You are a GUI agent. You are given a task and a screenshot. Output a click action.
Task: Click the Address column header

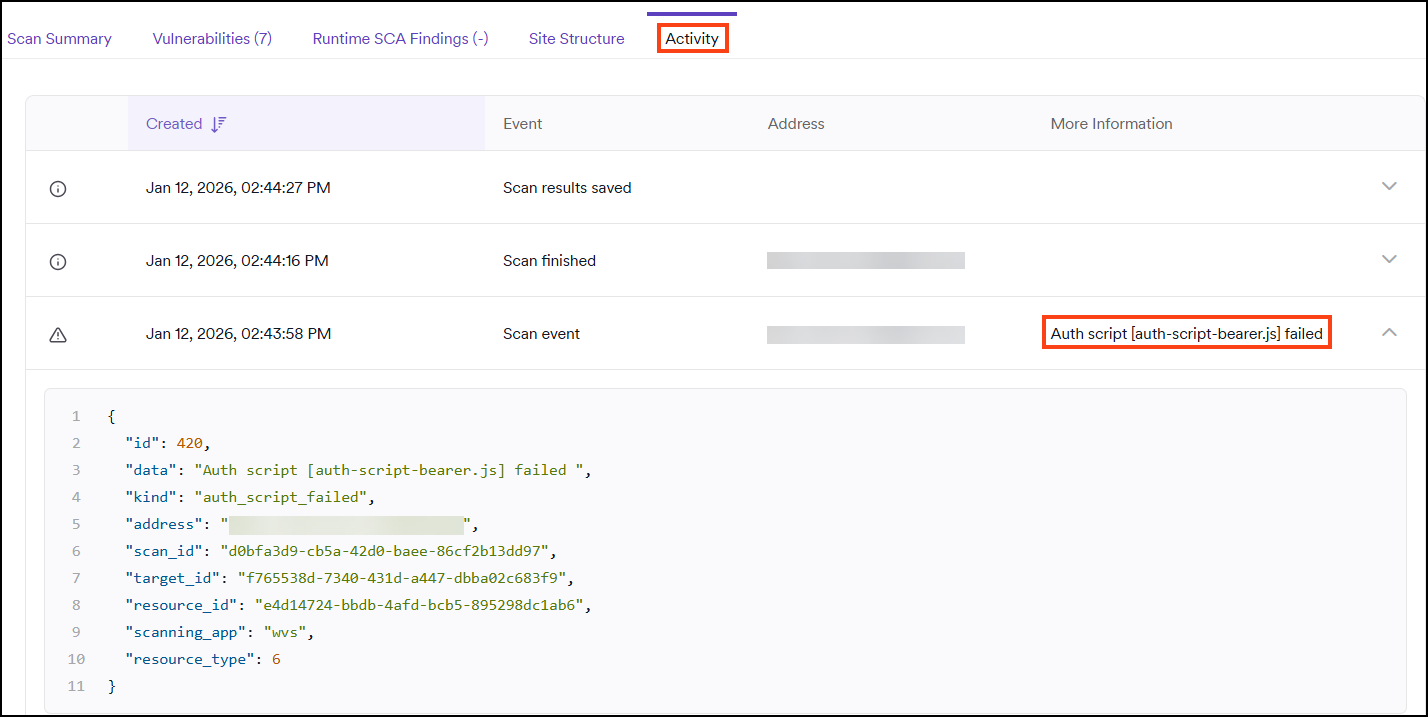click(x=795, y=123)
